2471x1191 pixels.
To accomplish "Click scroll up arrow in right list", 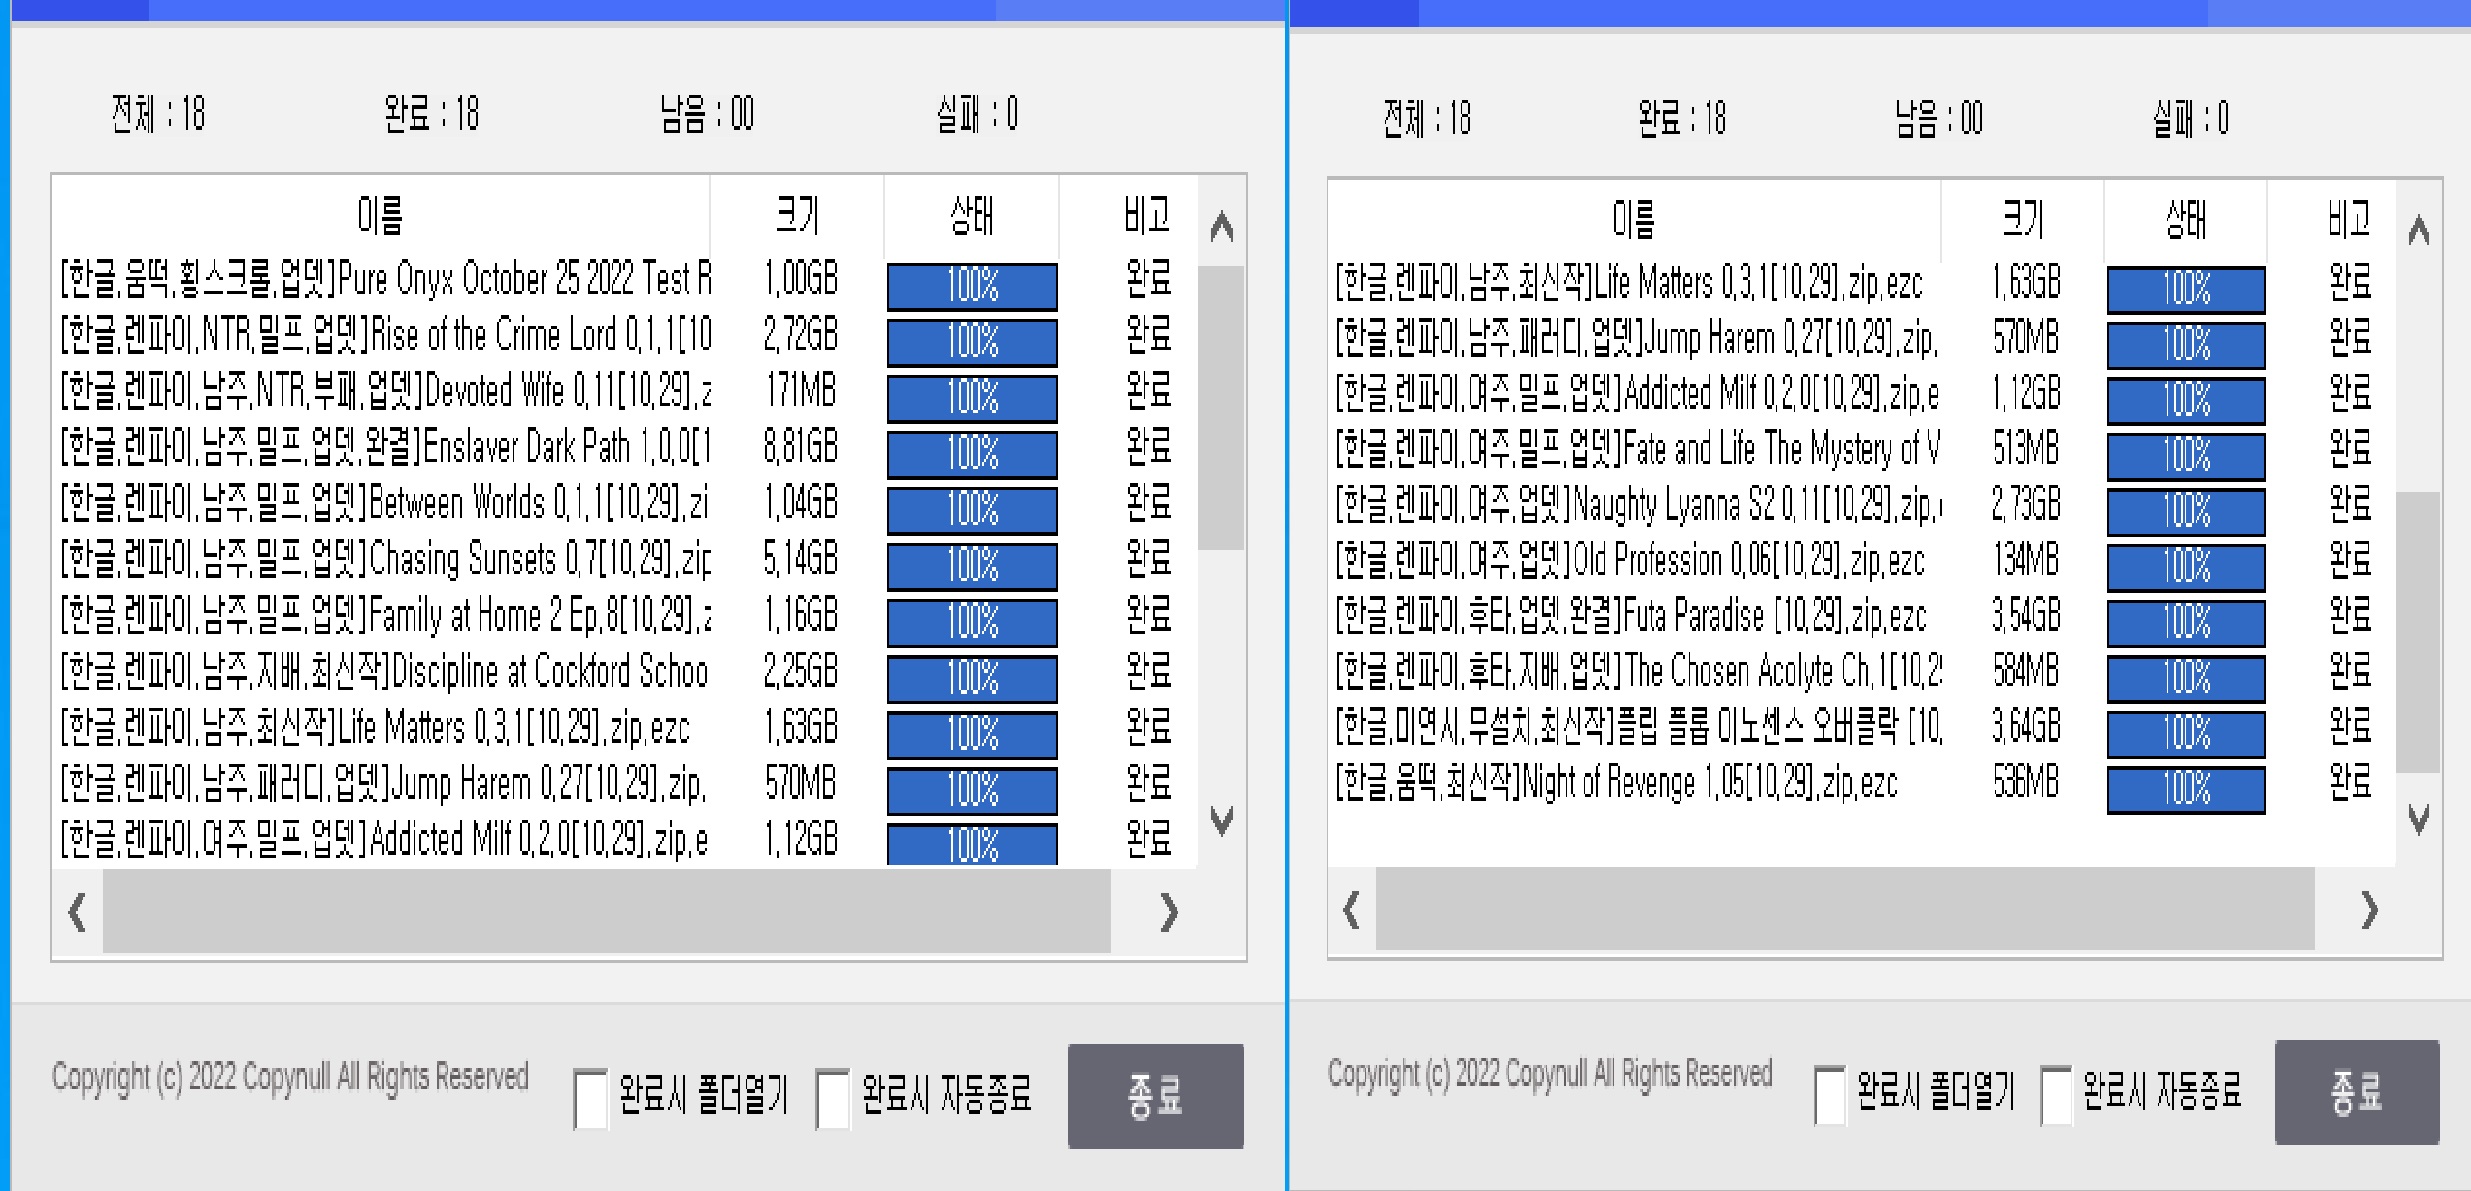I will click(x=2418, y=231).
